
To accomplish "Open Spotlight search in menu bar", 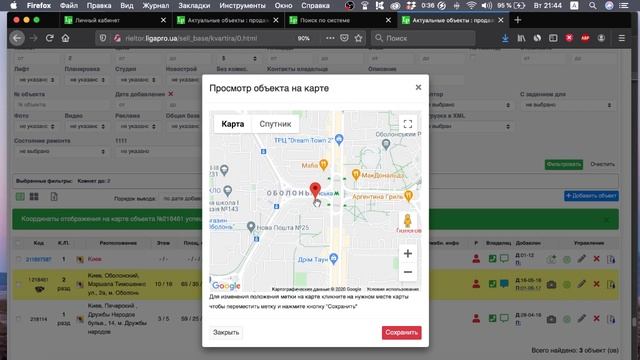I will tap(592, 6).
